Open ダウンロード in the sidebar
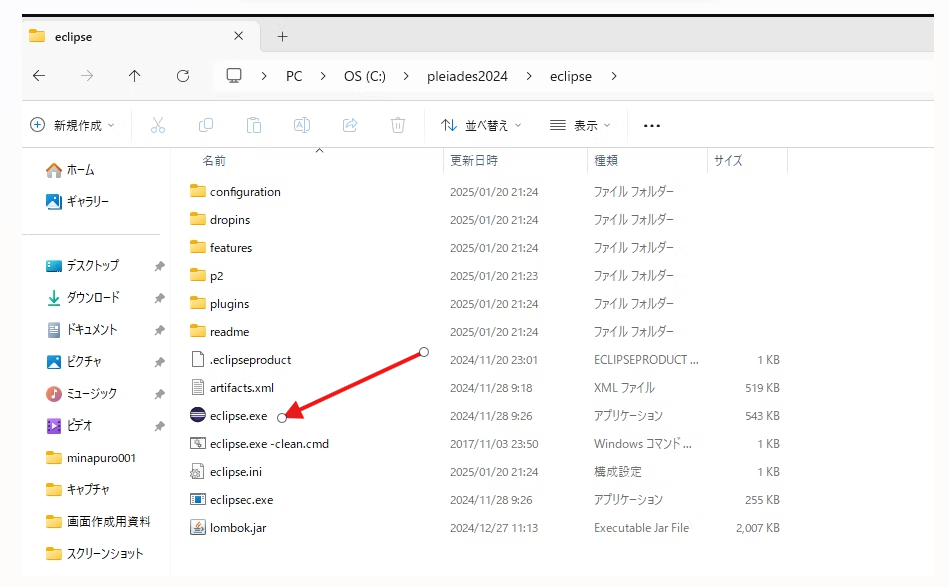The image size is (949, 587). [83, 298]
